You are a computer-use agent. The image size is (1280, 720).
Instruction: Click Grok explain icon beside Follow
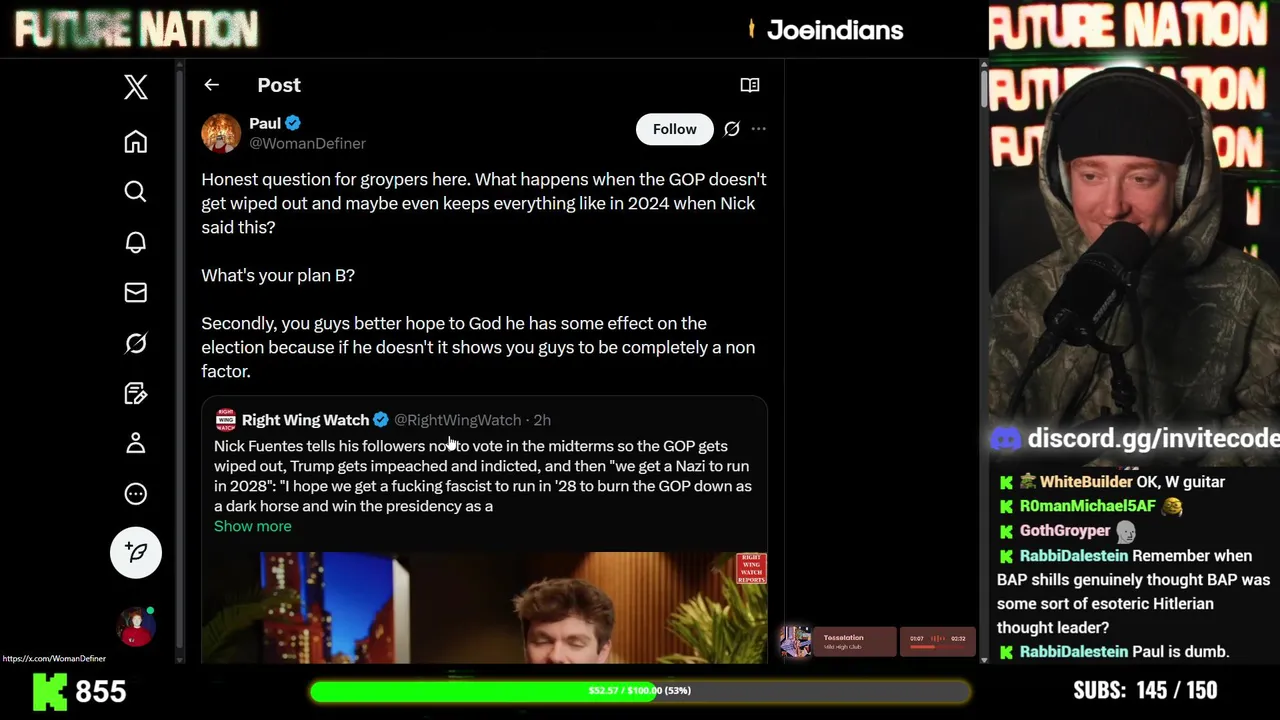tap(732, 129)
